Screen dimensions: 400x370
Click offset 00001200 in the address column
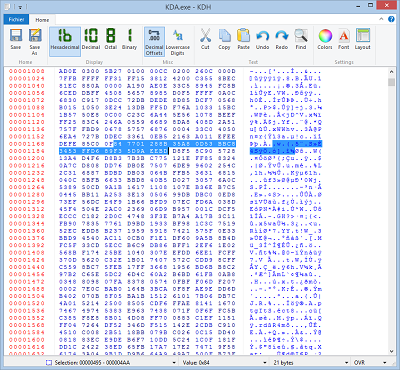(x=27, y=158)
